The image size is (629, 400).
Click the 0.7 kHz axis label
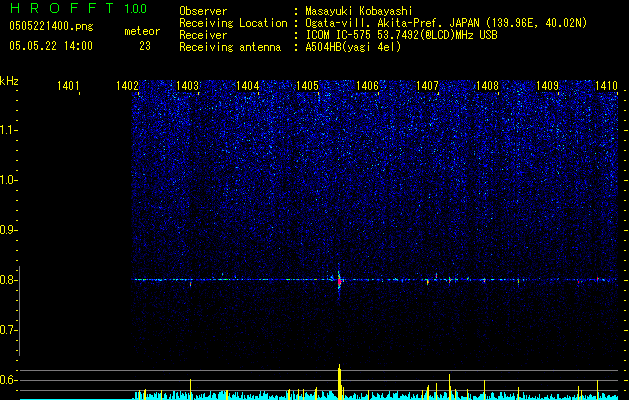[7, 330]
